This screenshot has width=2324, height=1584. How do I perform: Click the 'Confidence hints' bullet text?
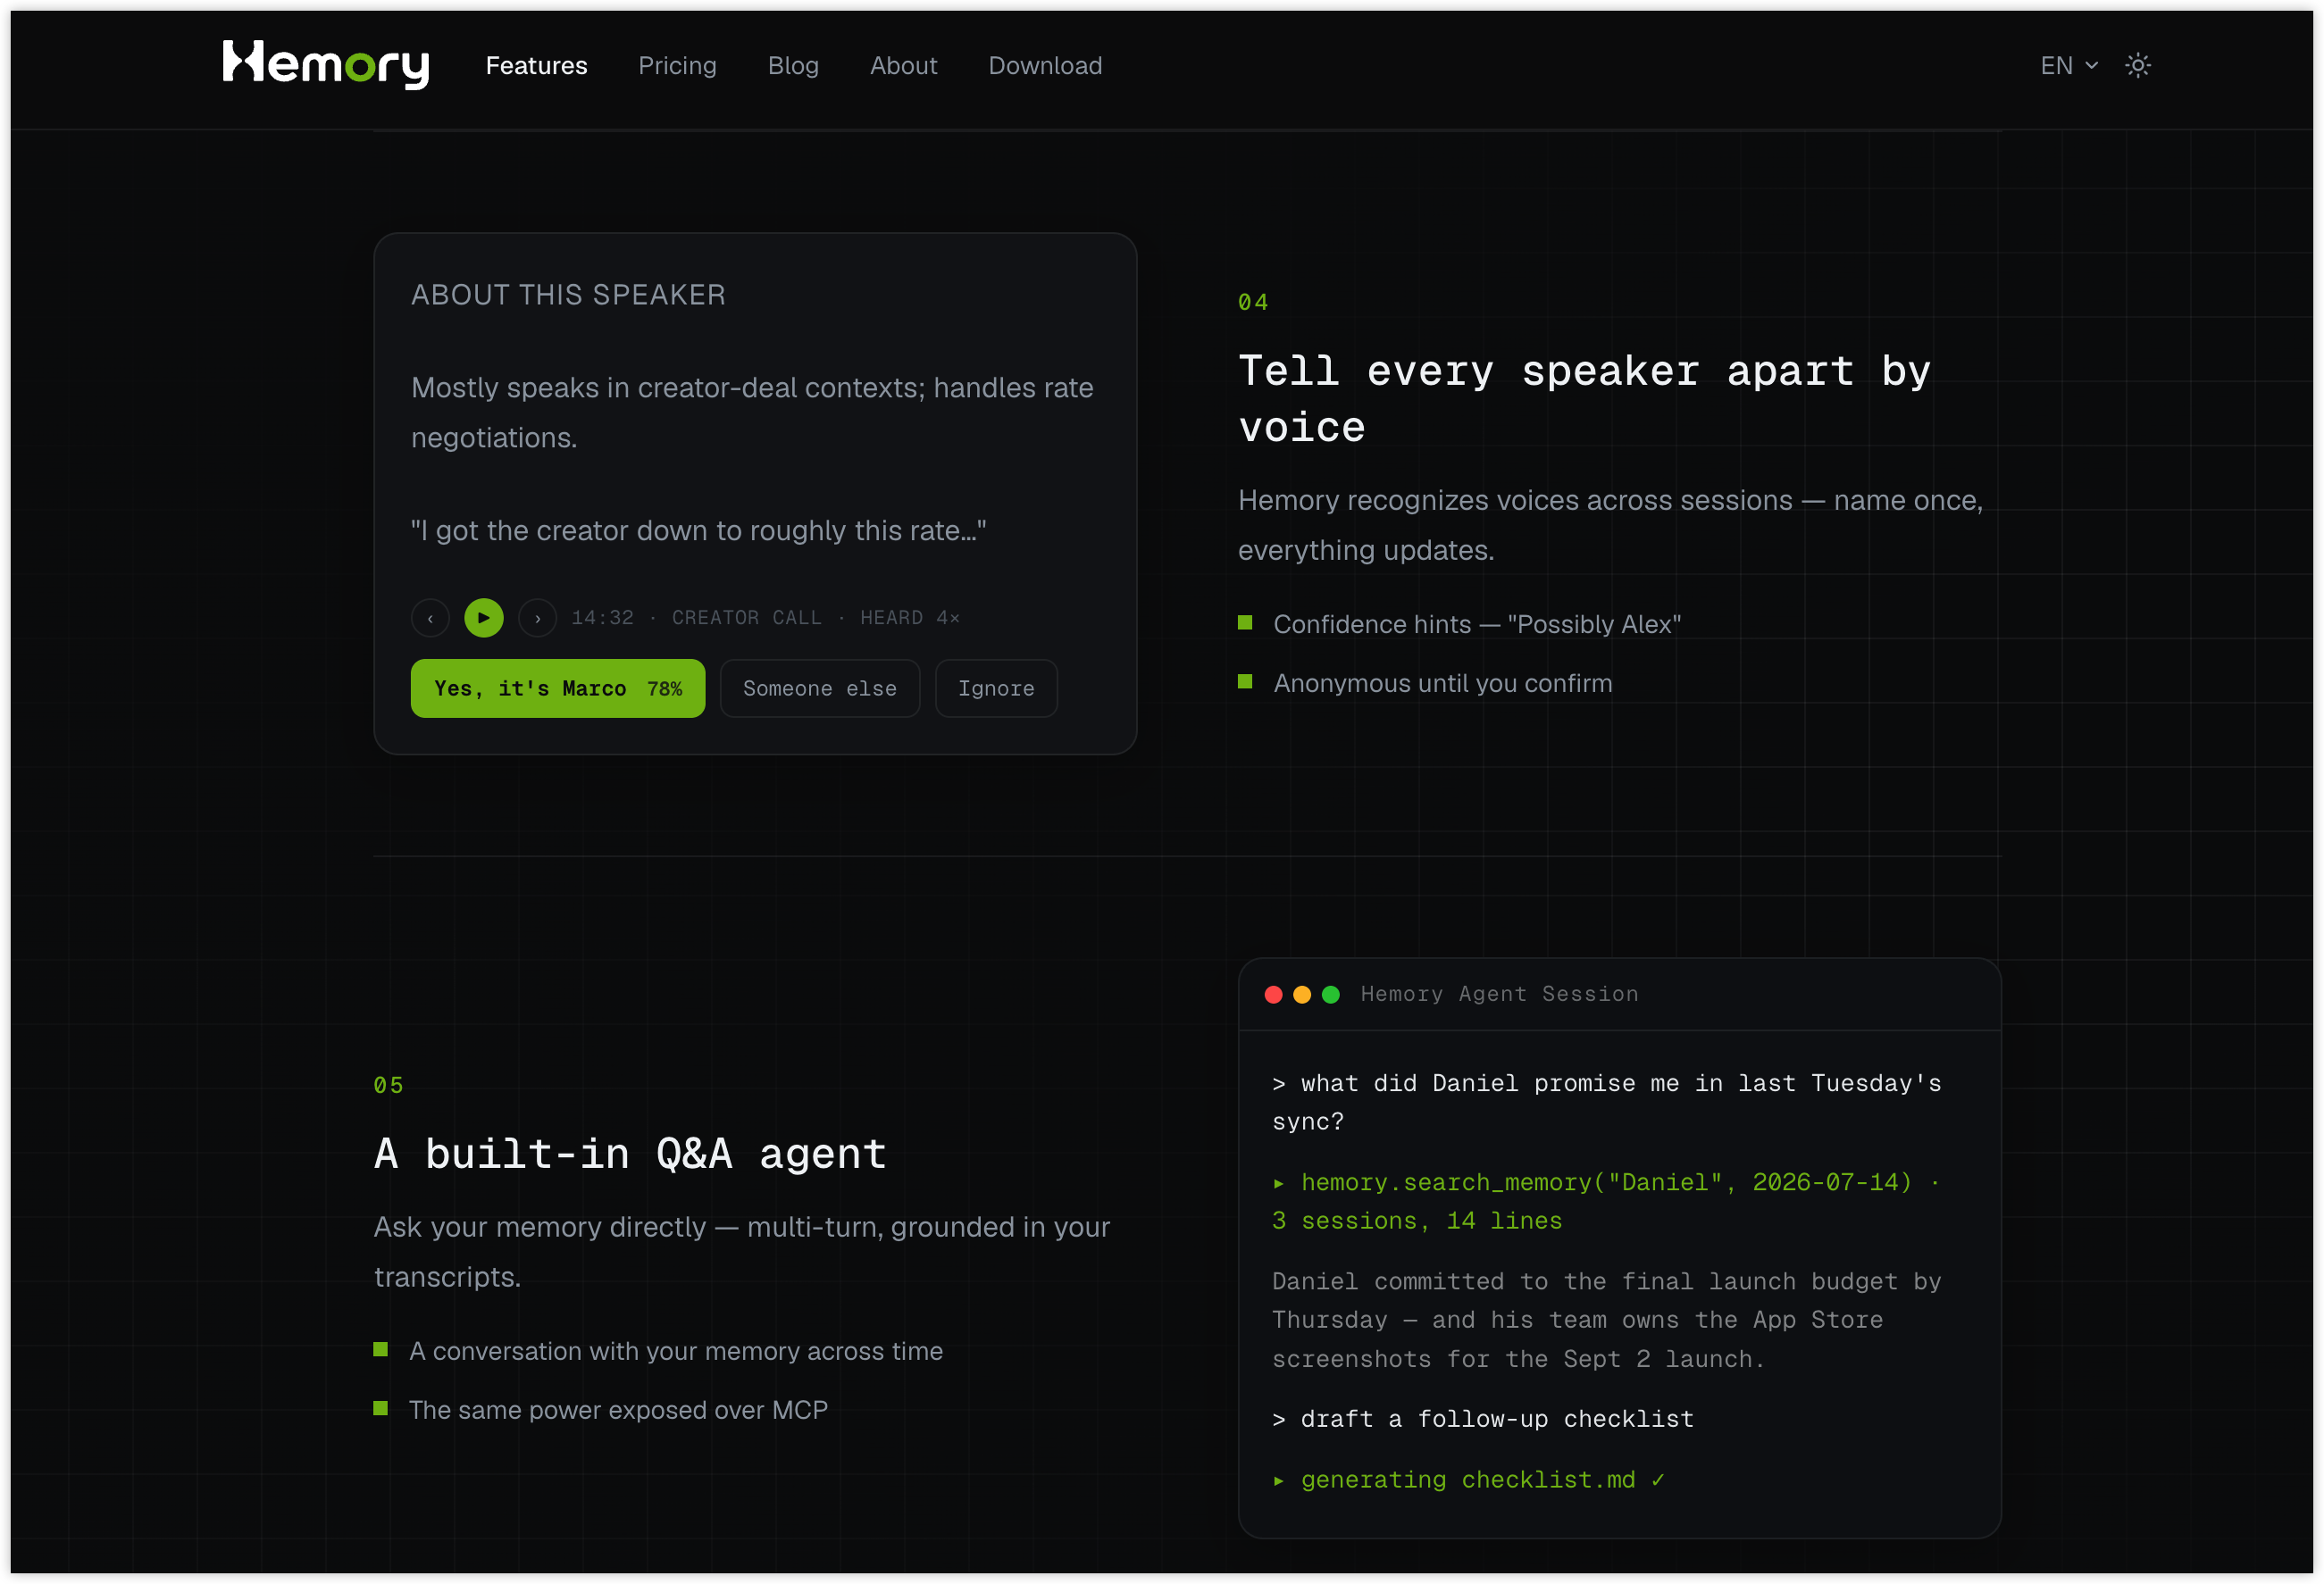[1477, 624]
